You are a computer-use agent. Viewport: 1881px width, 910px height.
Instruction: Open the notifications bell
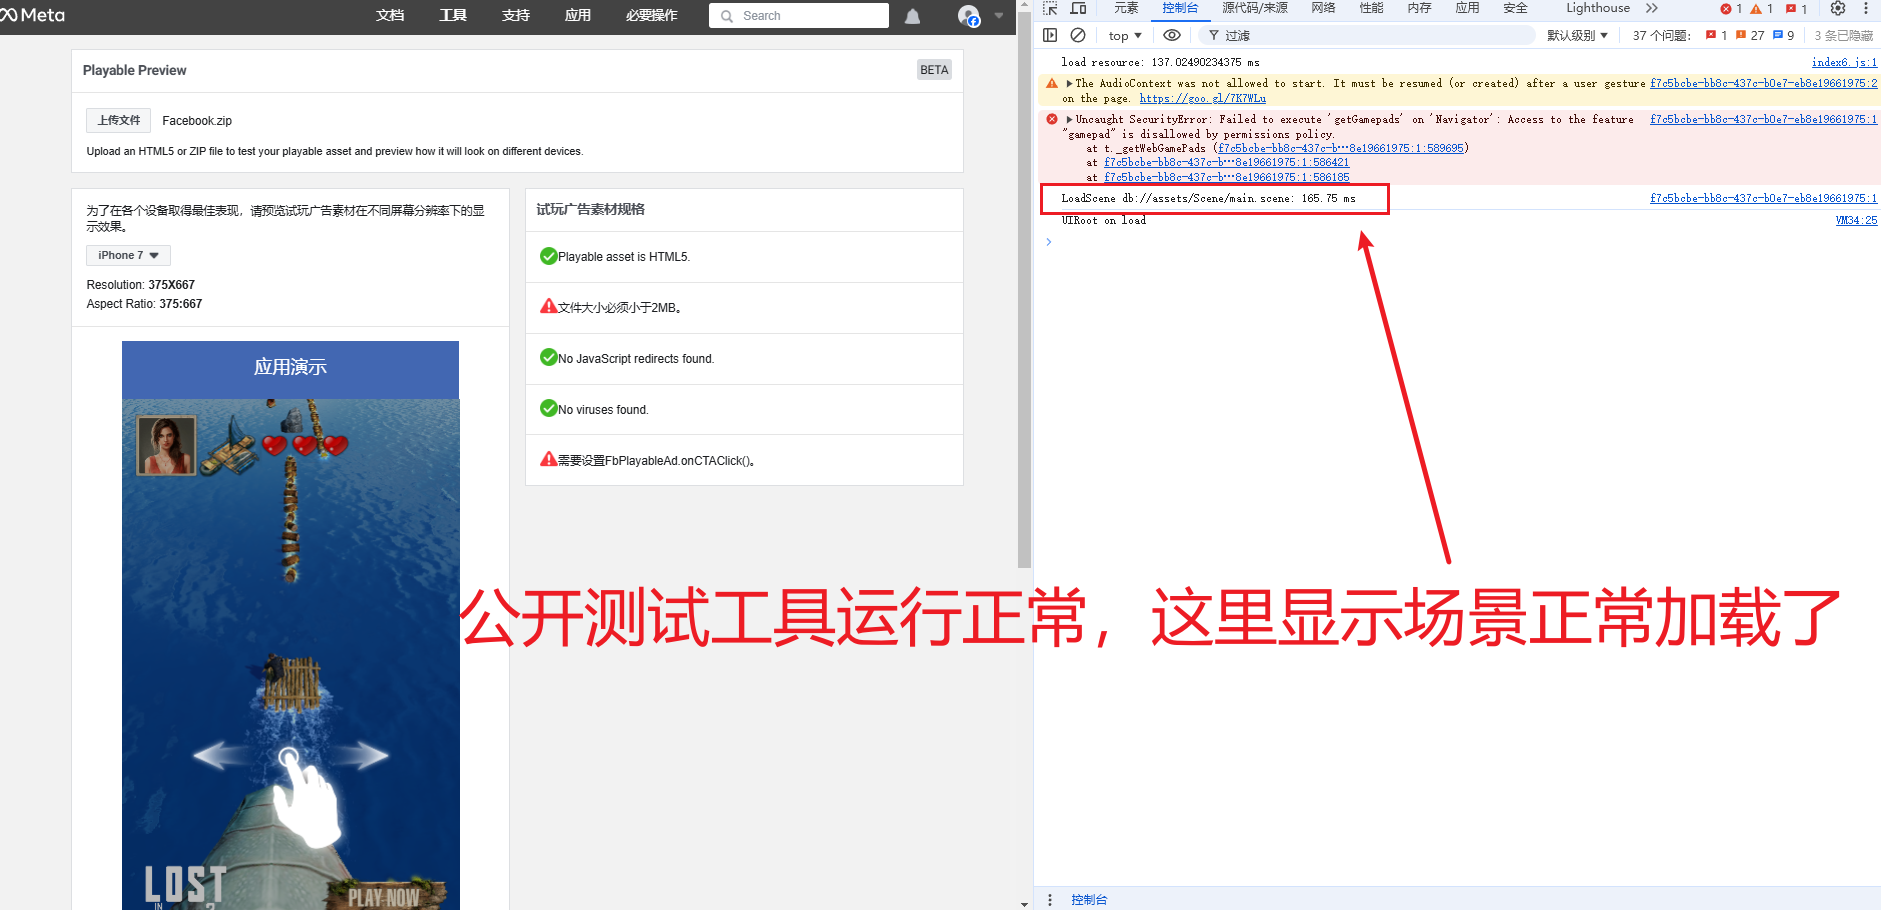coord(912,16)
